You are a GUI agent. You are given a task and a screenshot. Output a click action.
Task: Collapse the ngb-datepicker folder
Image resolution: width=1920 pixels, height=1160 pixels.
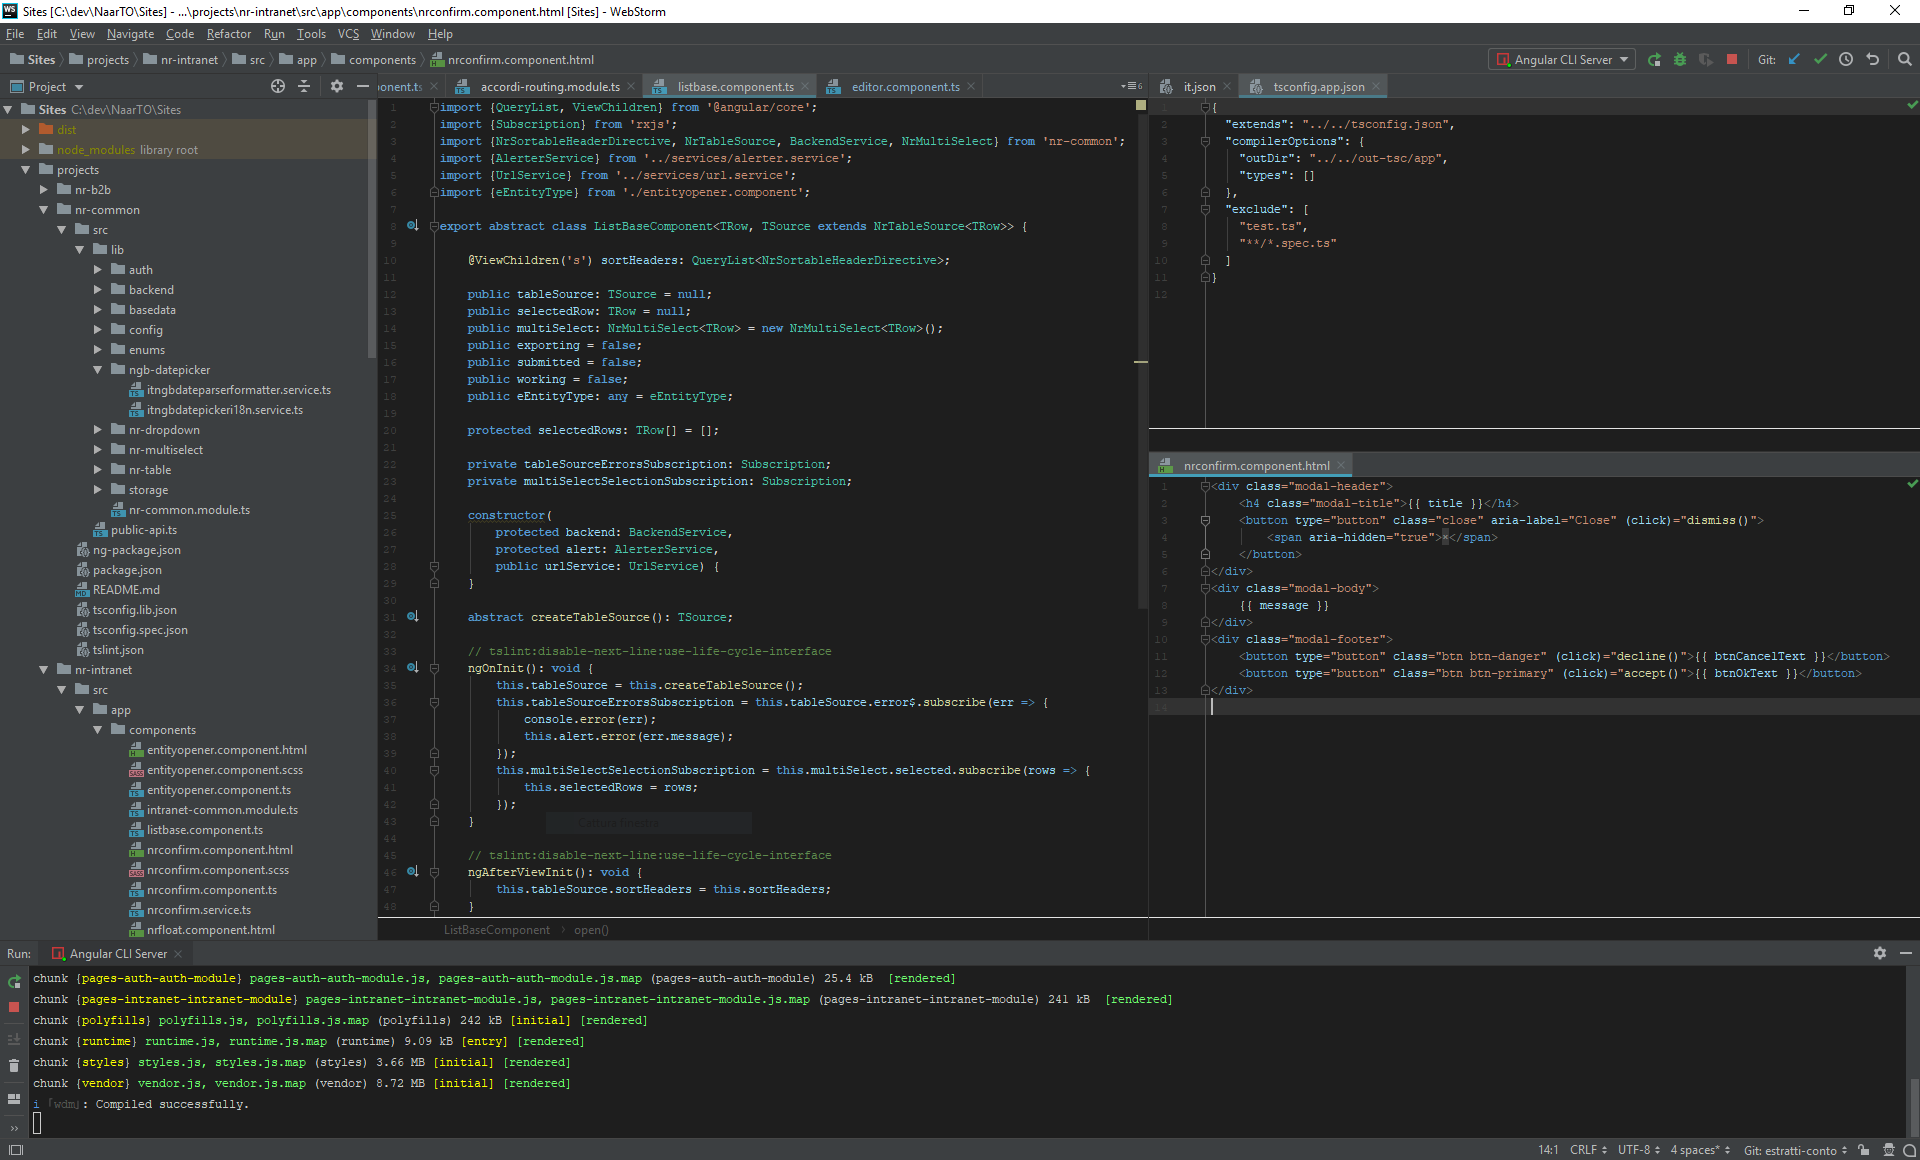pos(98,370)
